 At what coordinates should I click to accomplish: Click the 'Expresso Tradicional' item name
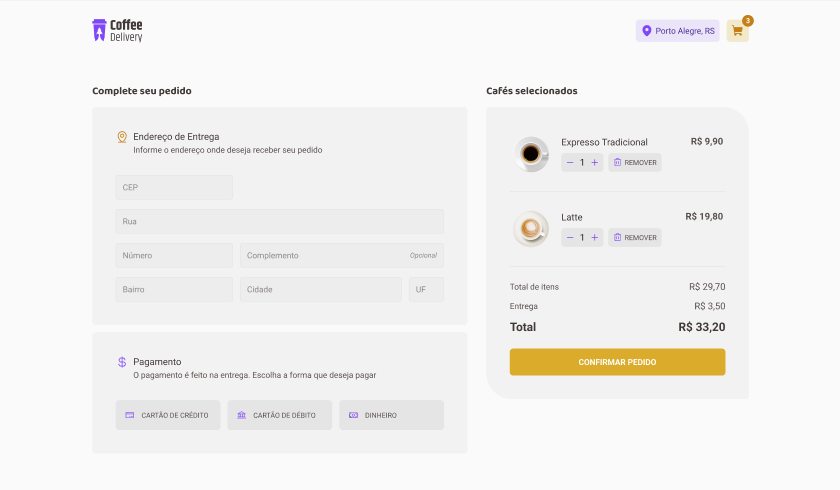click(x=604, y=142)
